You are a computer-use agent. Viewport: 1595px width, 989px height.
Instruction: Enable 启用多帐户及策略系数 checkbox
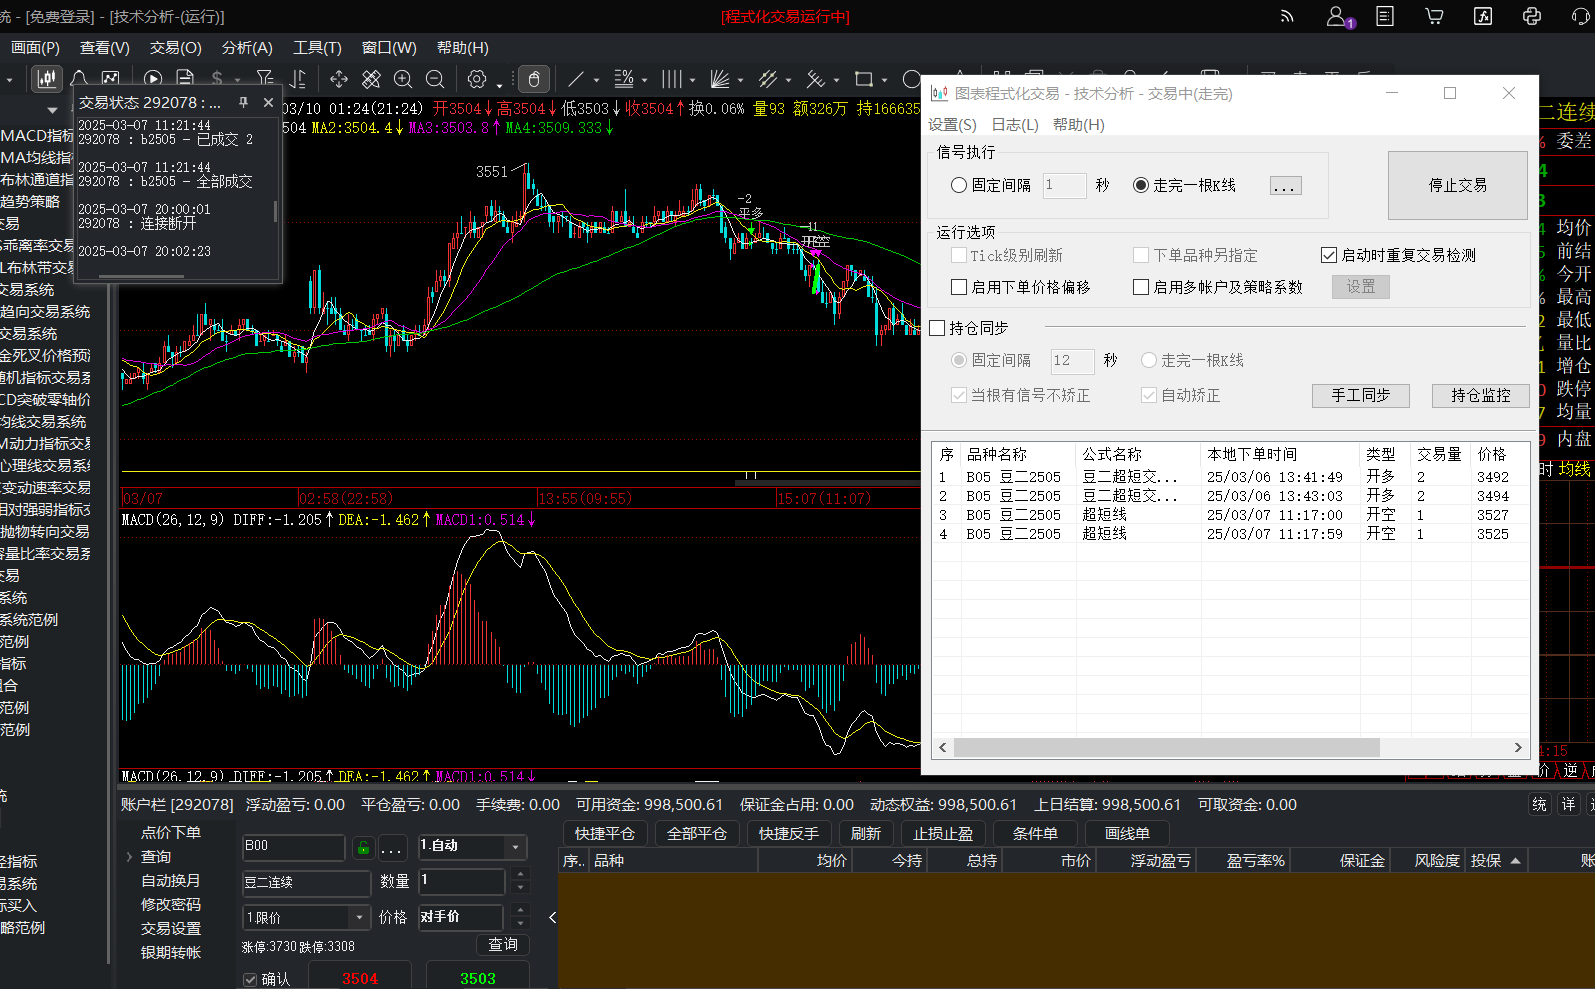click(x=1141, y=287)
